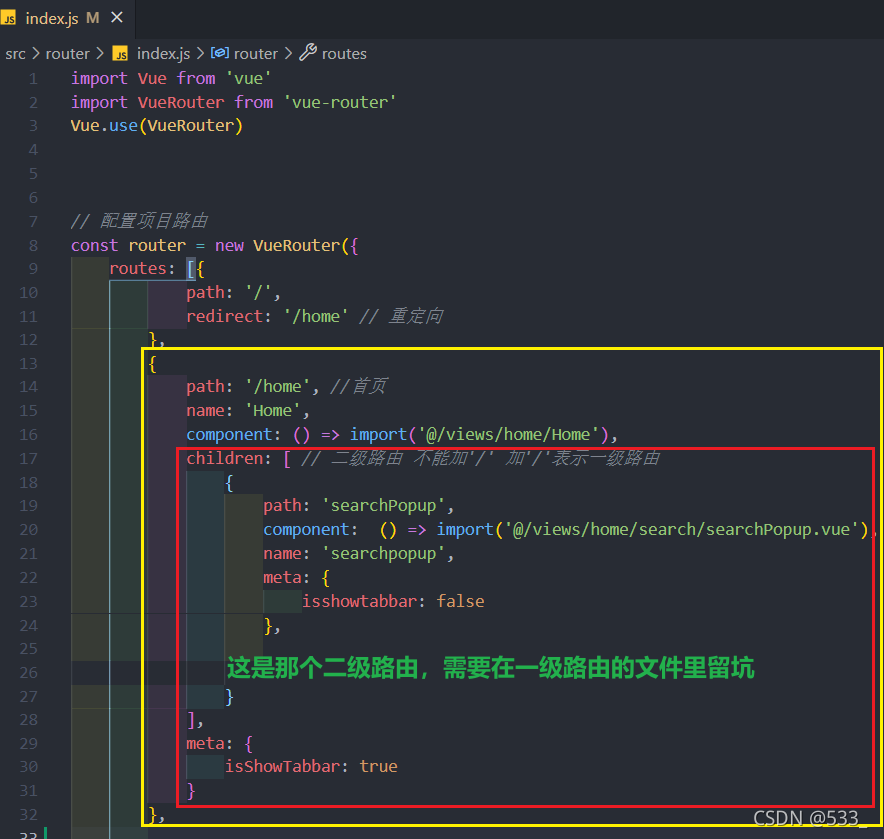The width and height of the screenshot is (884, 839).
Task: Click line number 16 in the gutter
Action: 28,434
